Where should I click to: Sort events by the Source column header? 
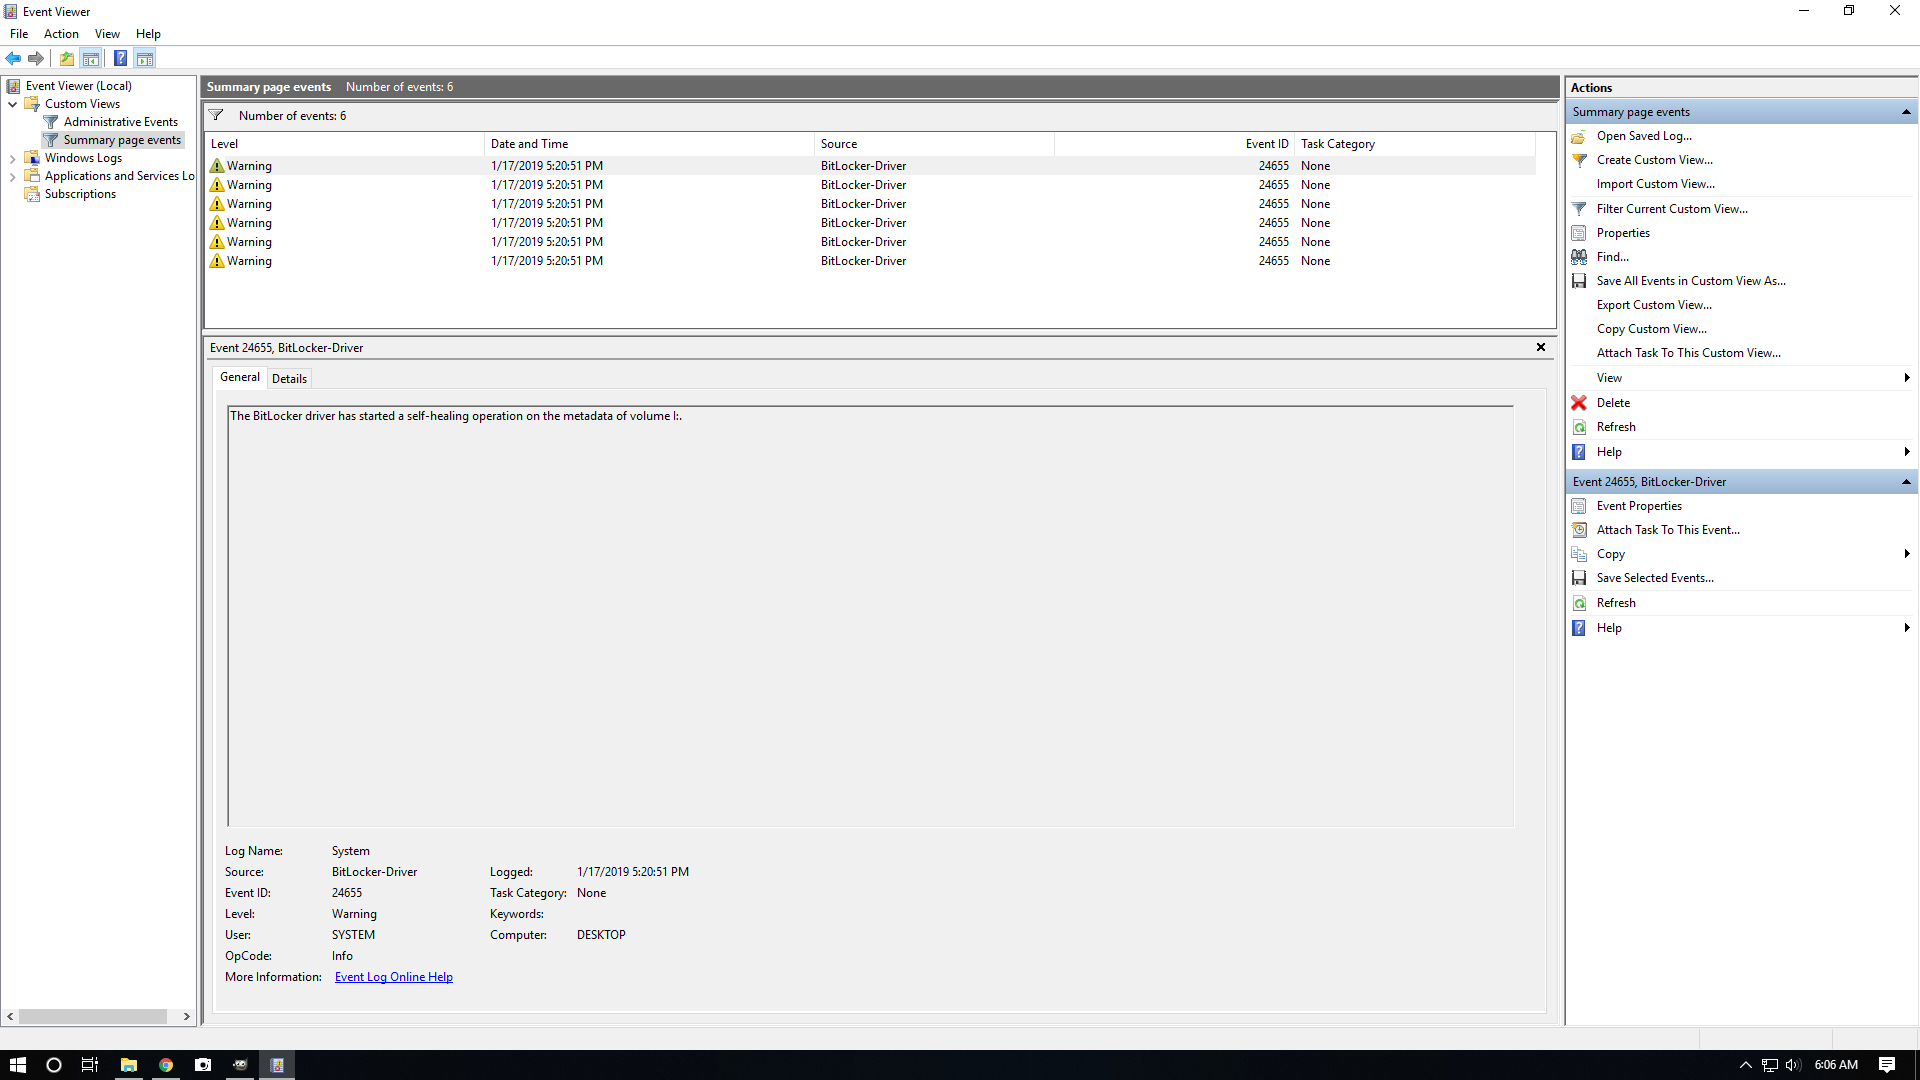[x=934, y=144]
